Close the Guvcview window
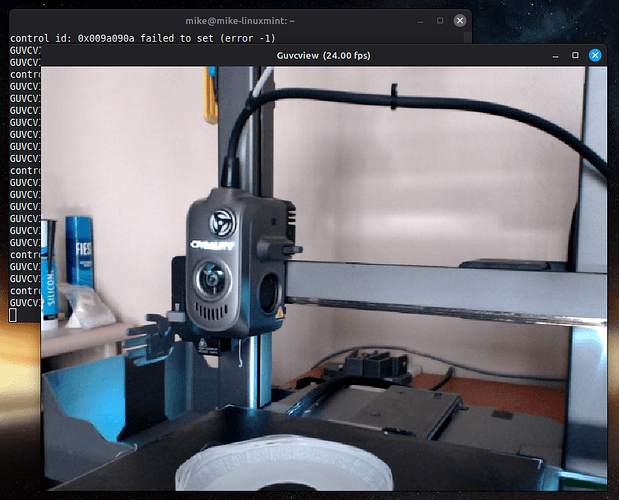The height and width of the screenshot is (500, 619). point(595,55)
